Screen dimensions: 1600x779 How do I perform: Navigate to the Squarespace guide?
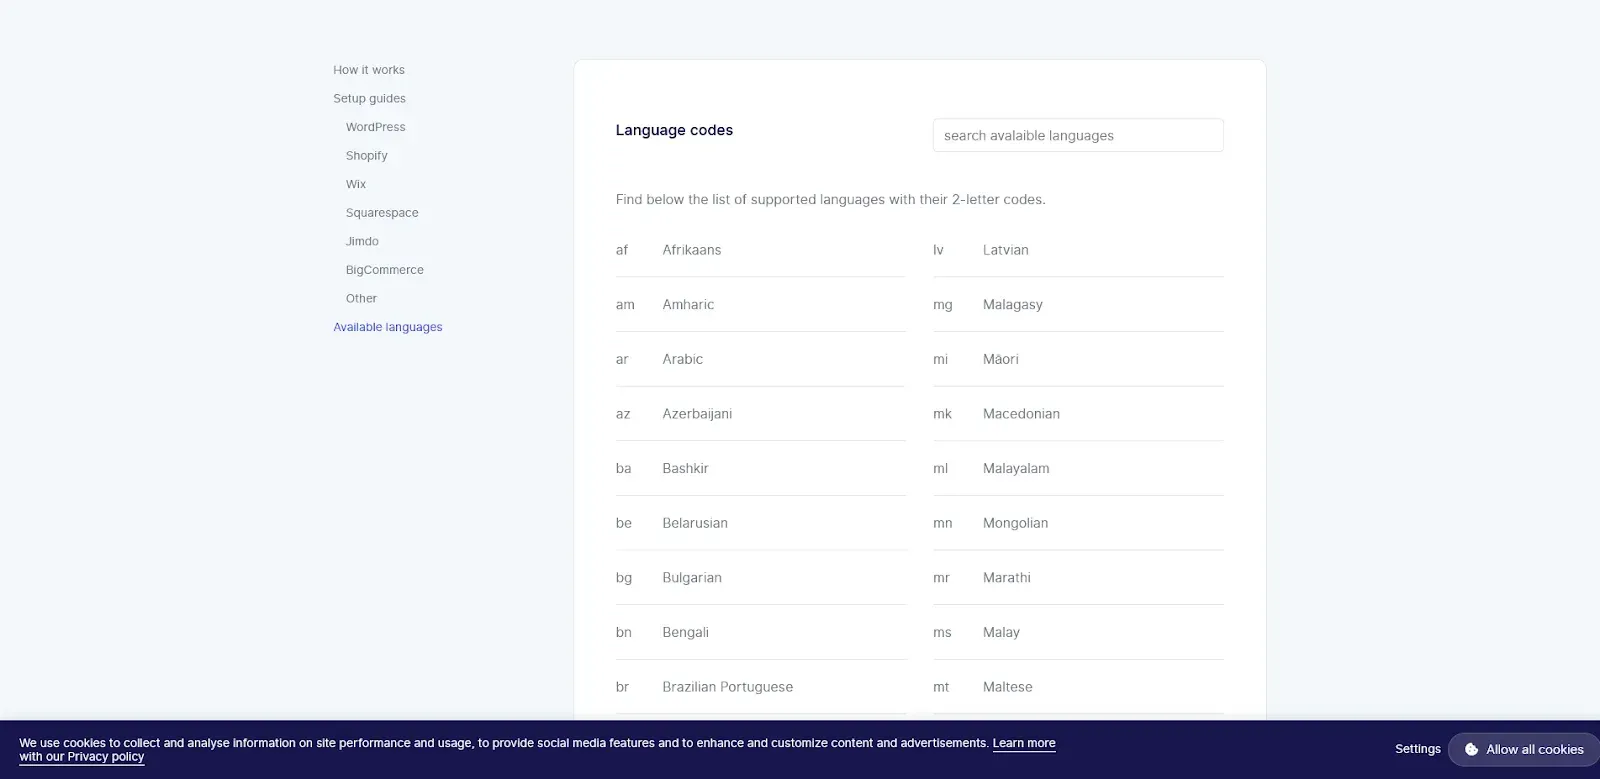[x=382, y=213]
